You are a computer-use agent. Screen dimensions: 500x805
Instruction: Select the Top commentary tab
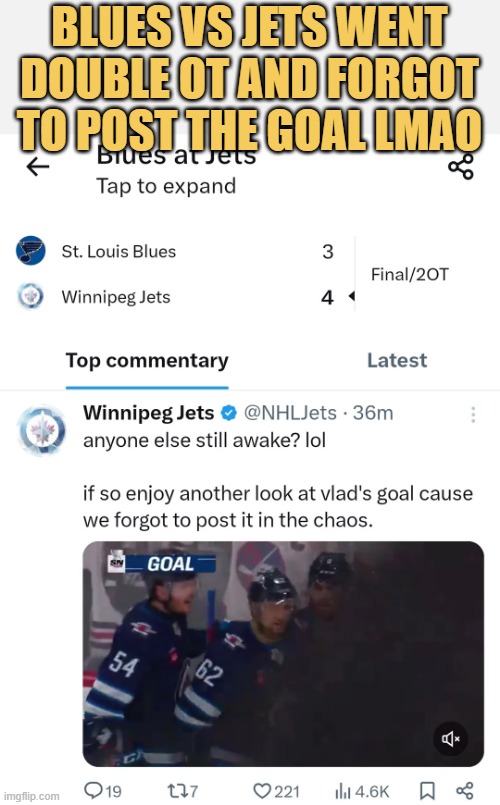(x=147, y=361)
